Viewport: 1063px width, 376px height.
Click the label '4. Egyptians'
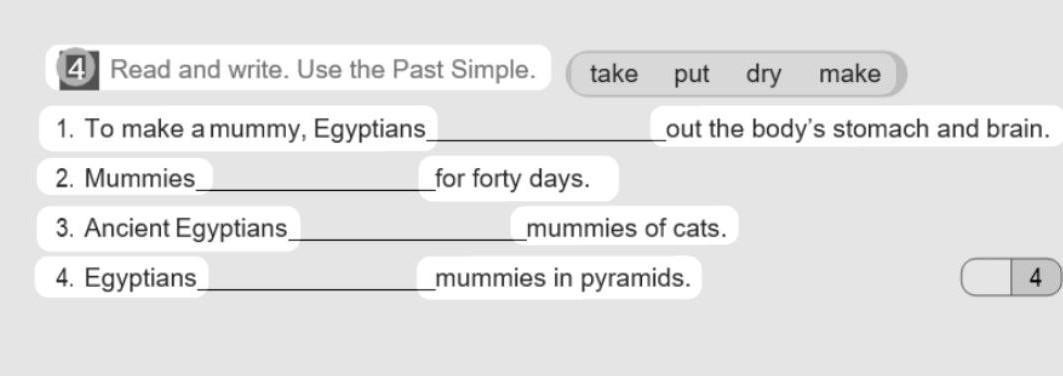(x=127, y=279)
